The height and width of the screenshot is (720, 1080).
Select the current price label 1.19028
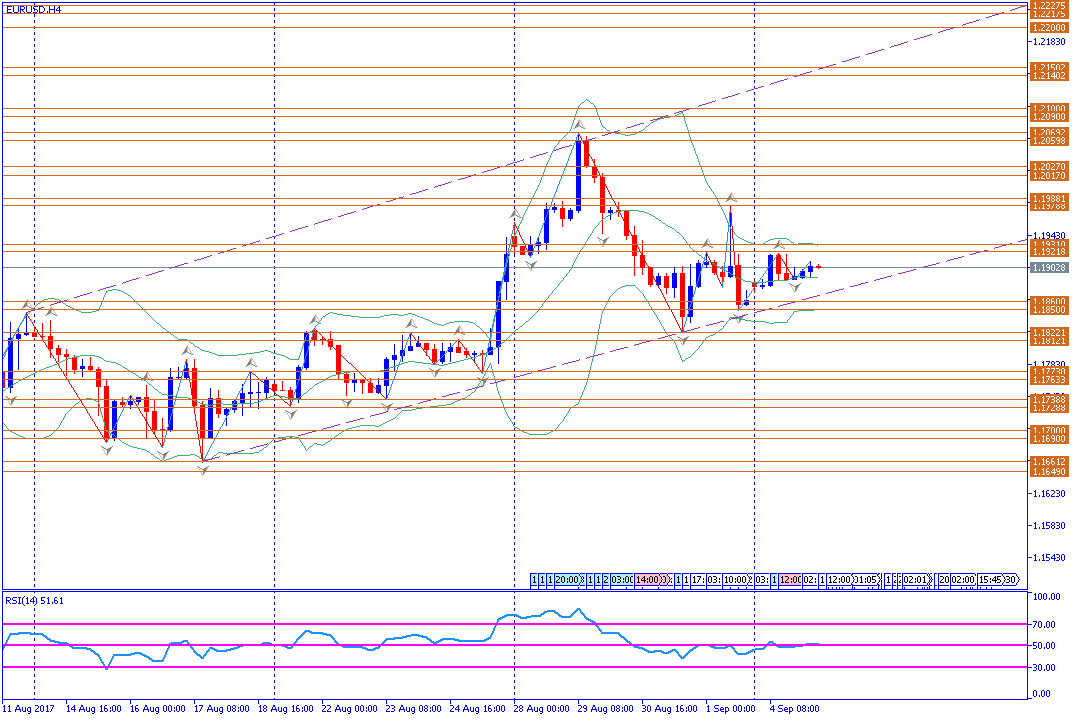click(x=1048, y=267)
